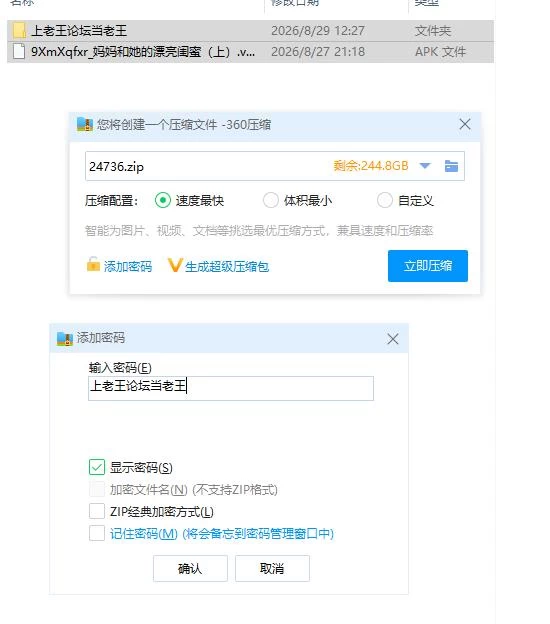Uncheck the 显示密码(S) checkbox

coord(97,467)
